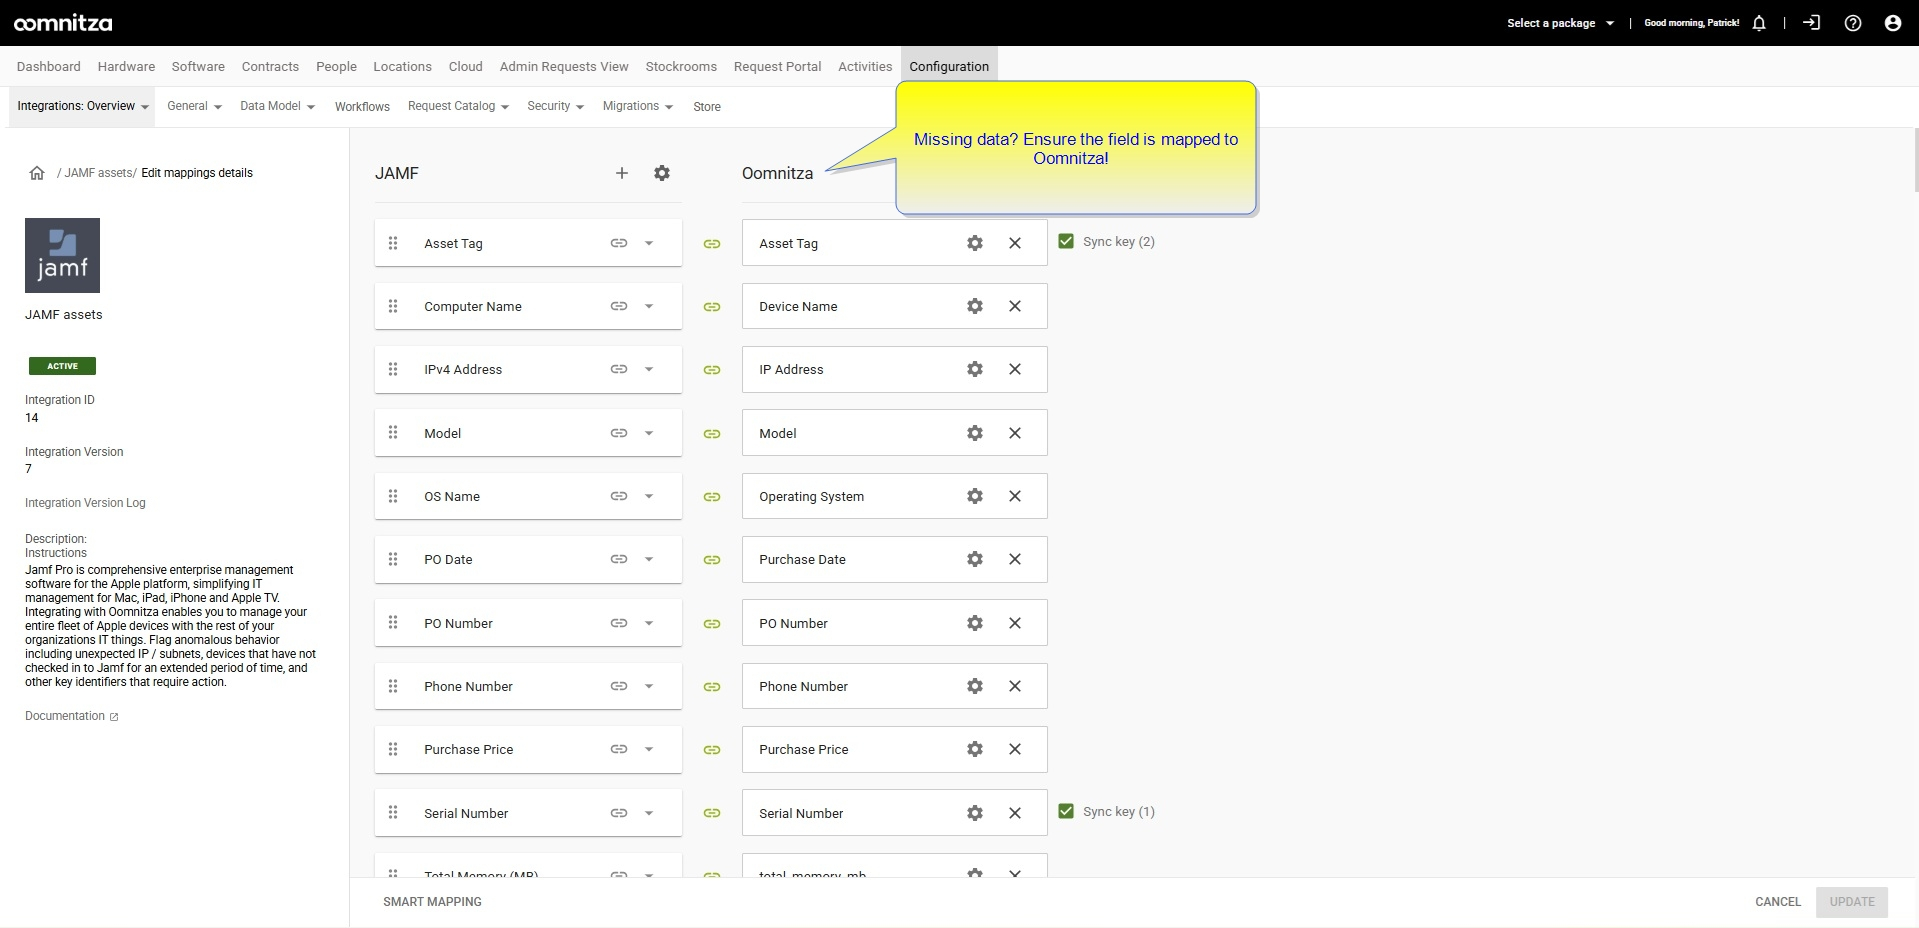
Task: Click green link icon for IPv4 Address row
Action: (x=712, y=370)
